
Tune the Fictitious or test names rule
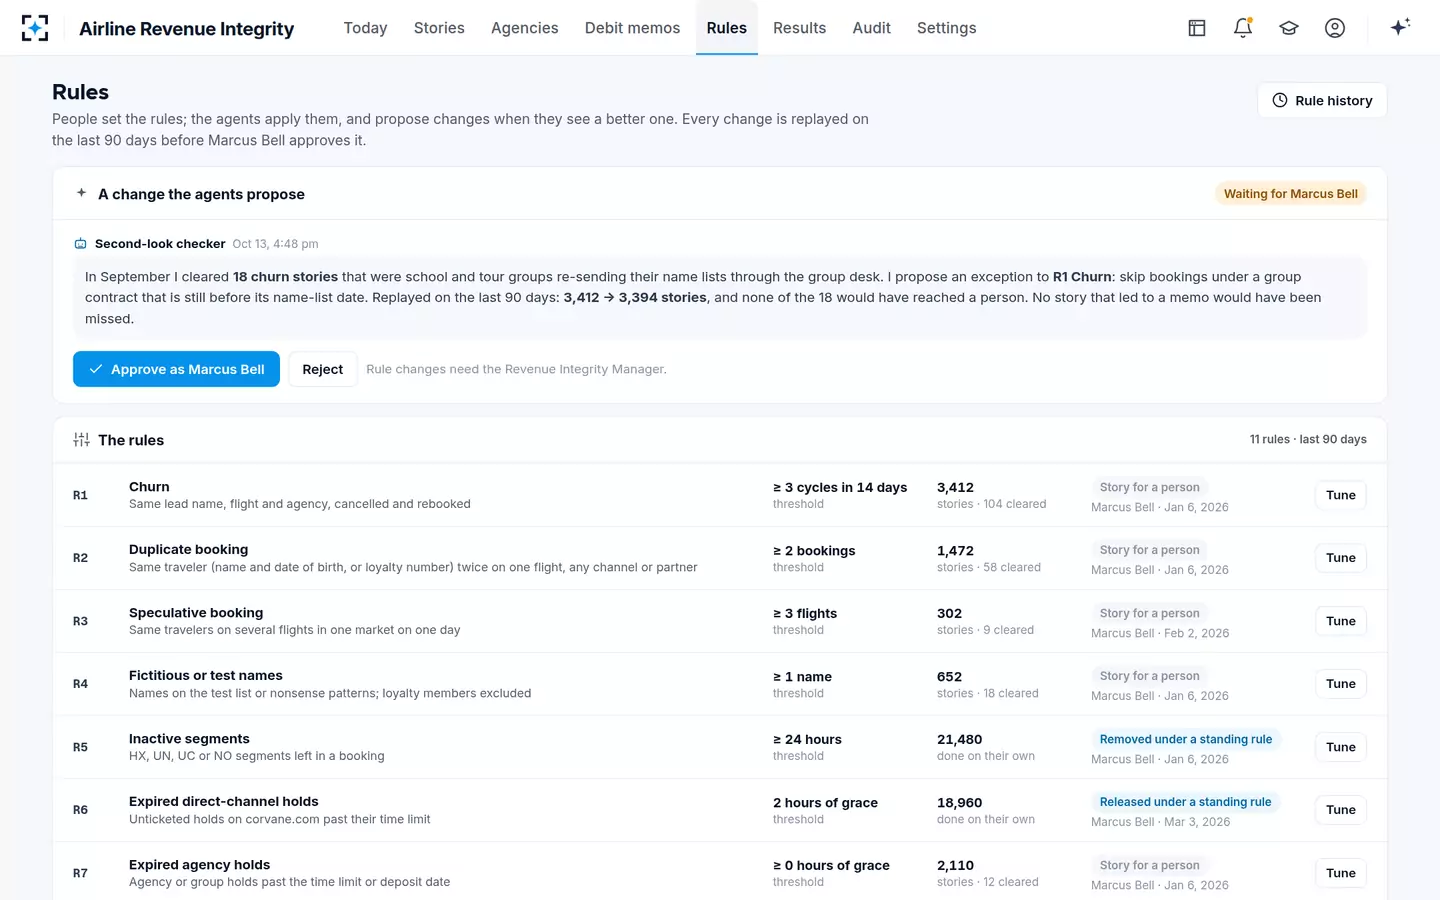[1341, 684]
